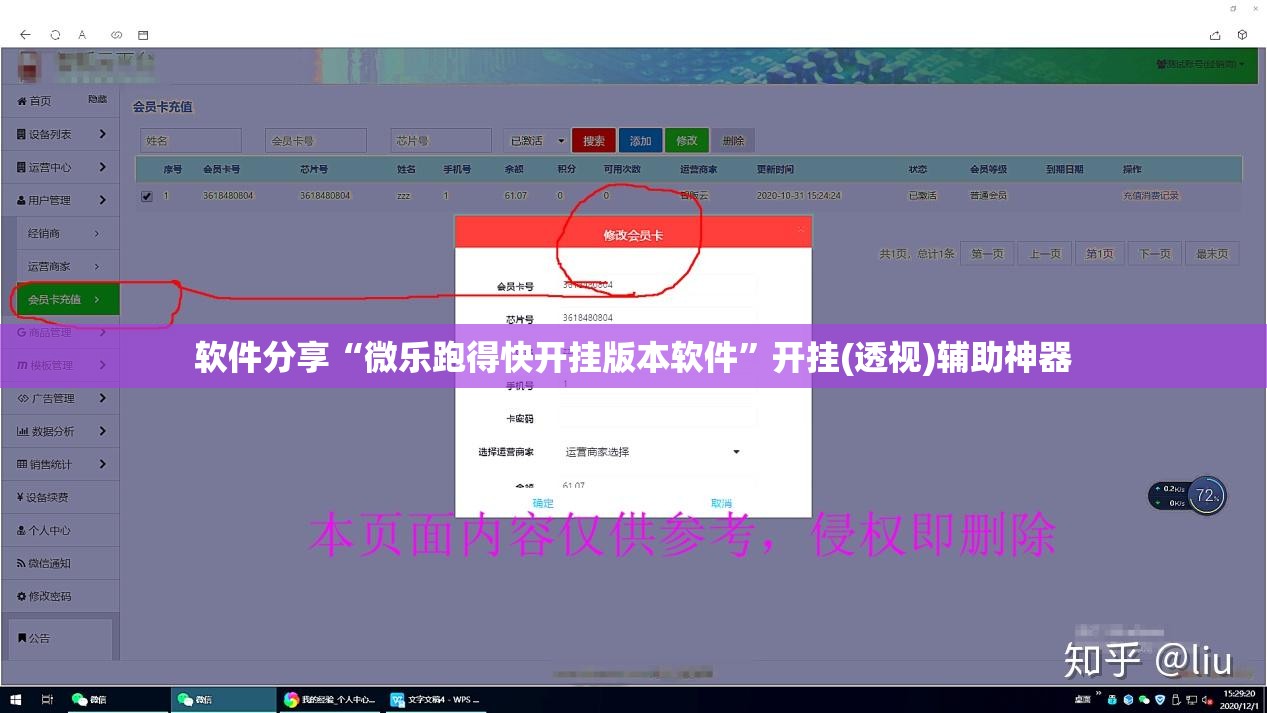The image size is (1267, 713).
Task: Click the cube icon at top right
Action: (1243, 34)
